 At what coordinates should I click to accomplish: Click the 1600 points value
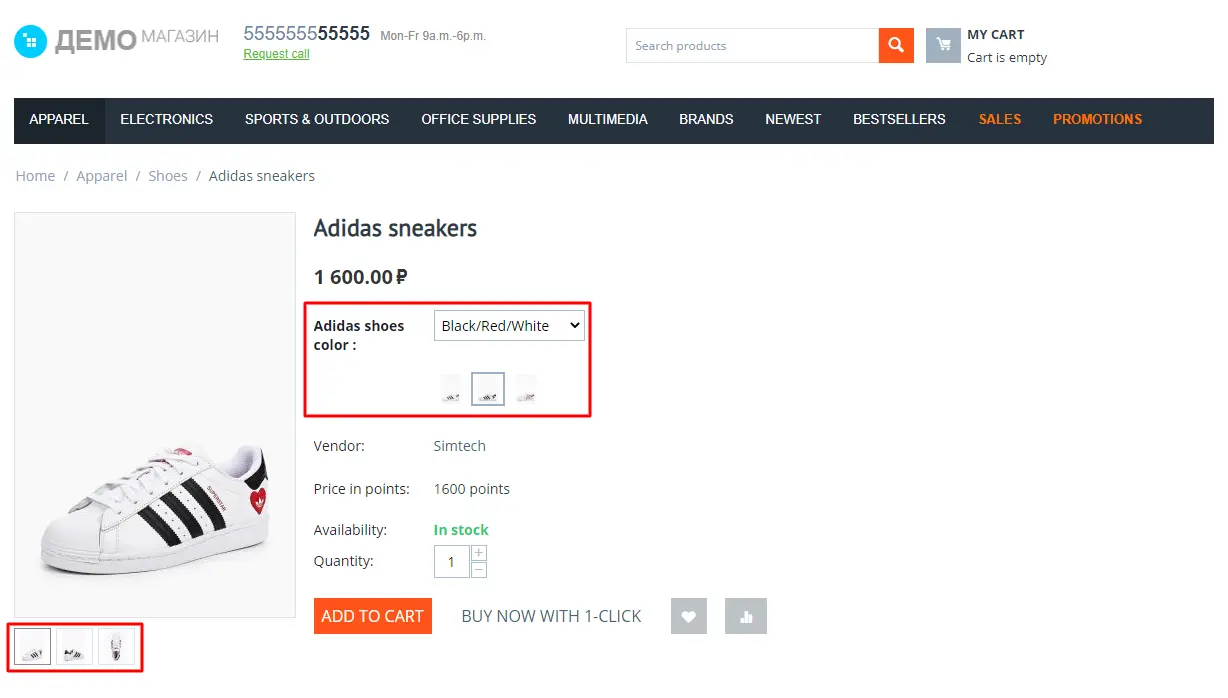[472, 489]
